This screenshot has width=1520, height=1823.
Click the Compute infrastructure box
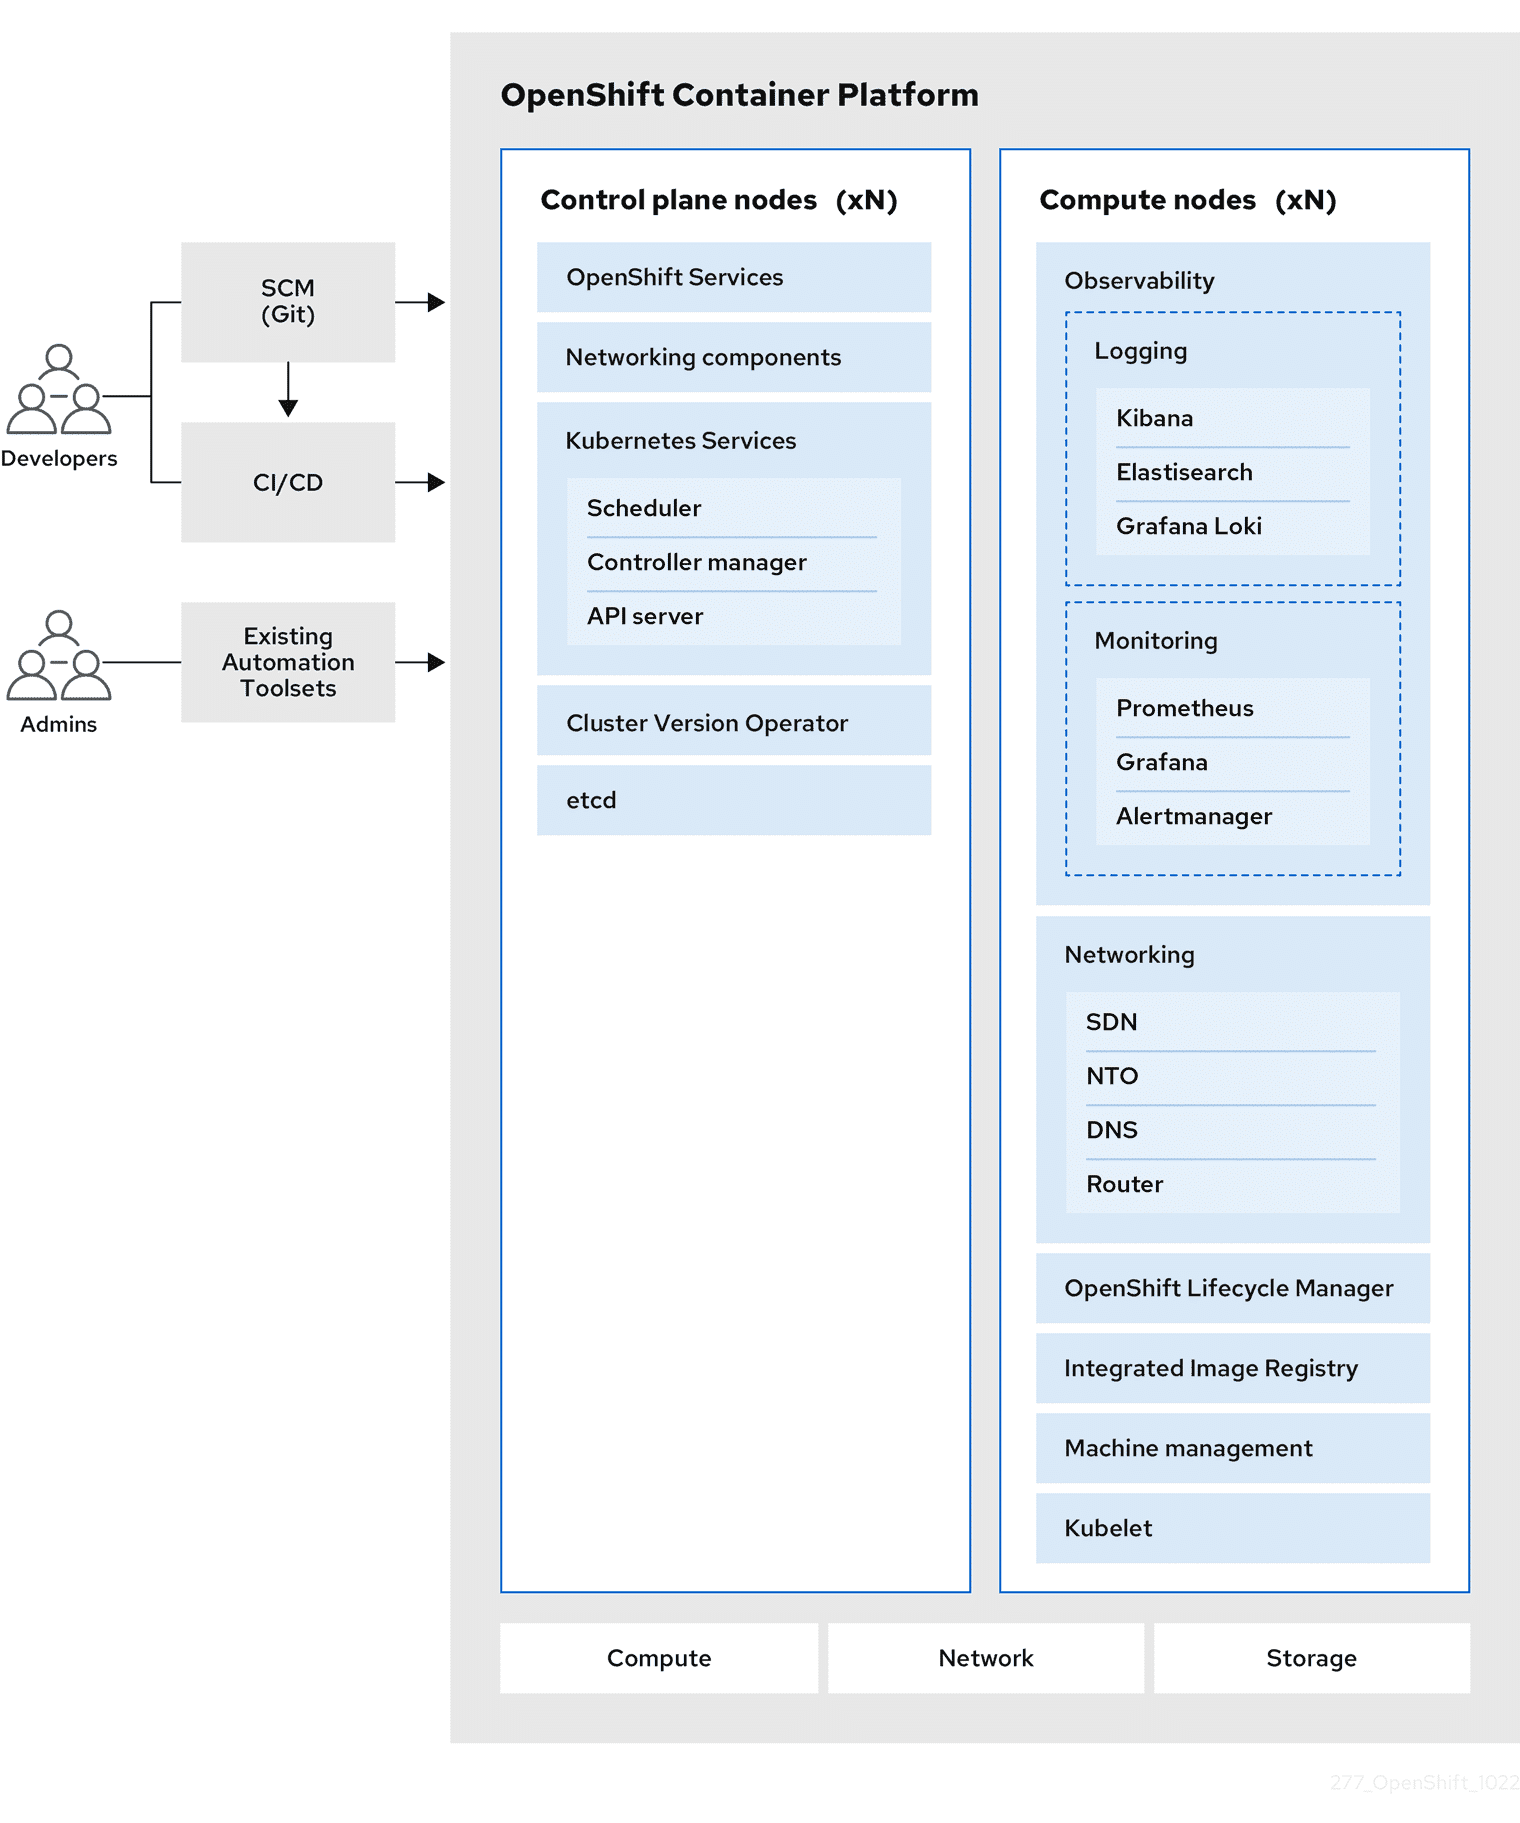pyautogui.click(x=659, y=1658)
